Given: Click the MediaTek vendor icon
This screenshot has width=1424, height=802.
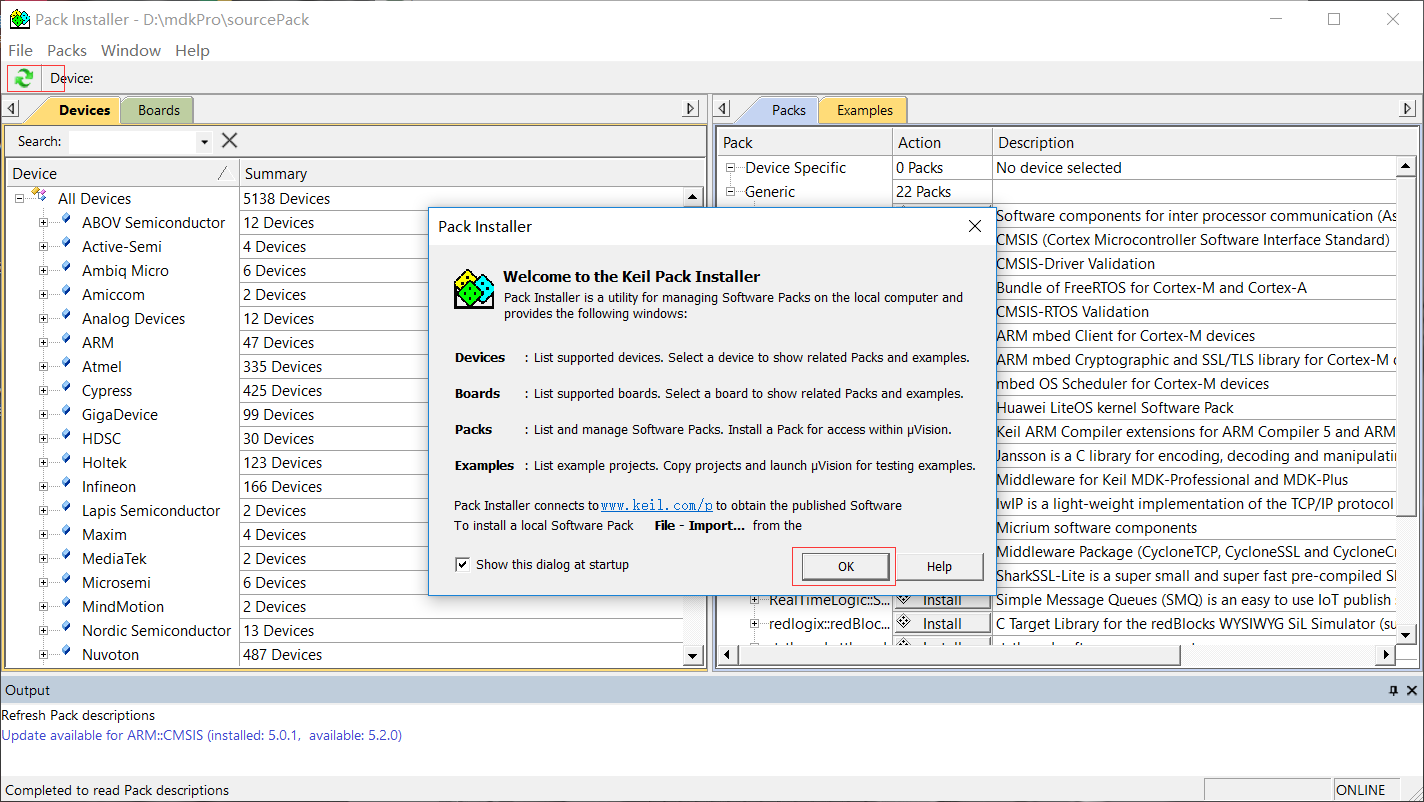Looking at the screenshot, I should (x=66, y=557).
